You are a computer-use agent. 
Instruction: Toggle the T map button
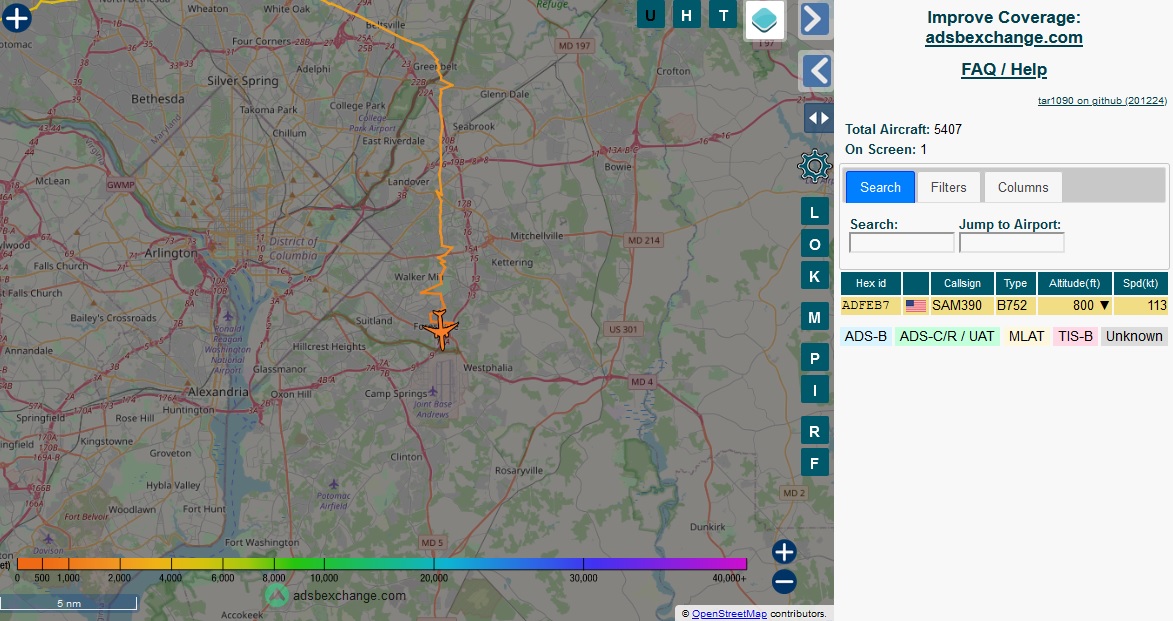click(723, 15)
